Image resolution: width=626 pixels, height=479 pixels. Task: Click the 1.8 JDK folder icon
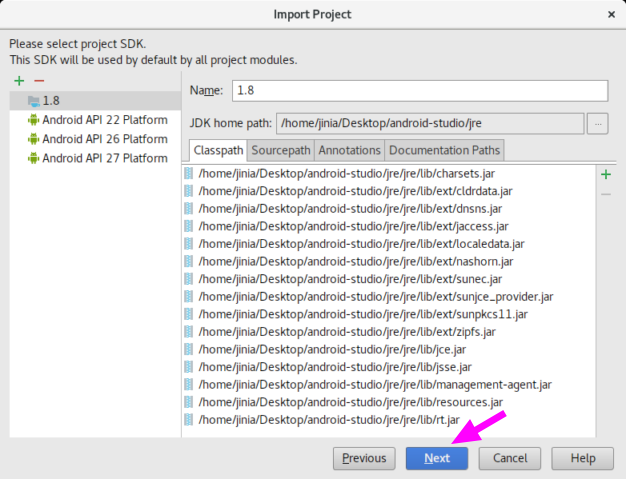pos(34,101)
